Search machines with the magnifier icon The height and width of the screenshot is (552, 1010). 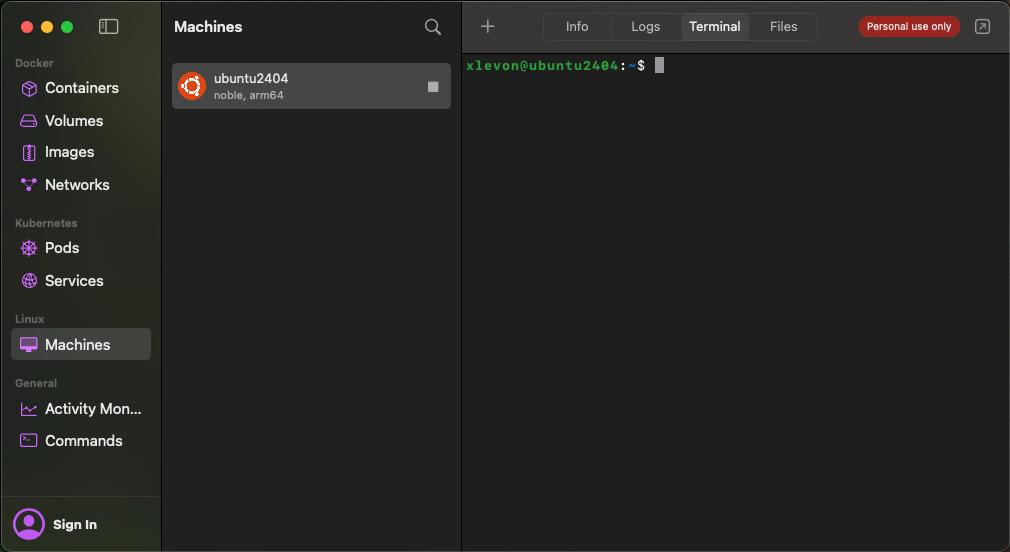[433, 27]
